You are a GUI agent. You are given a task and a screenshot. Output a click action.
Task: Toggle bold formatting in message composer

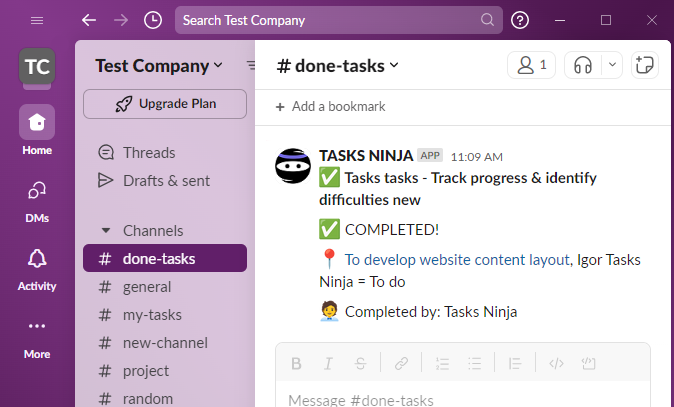coord(296,363)
